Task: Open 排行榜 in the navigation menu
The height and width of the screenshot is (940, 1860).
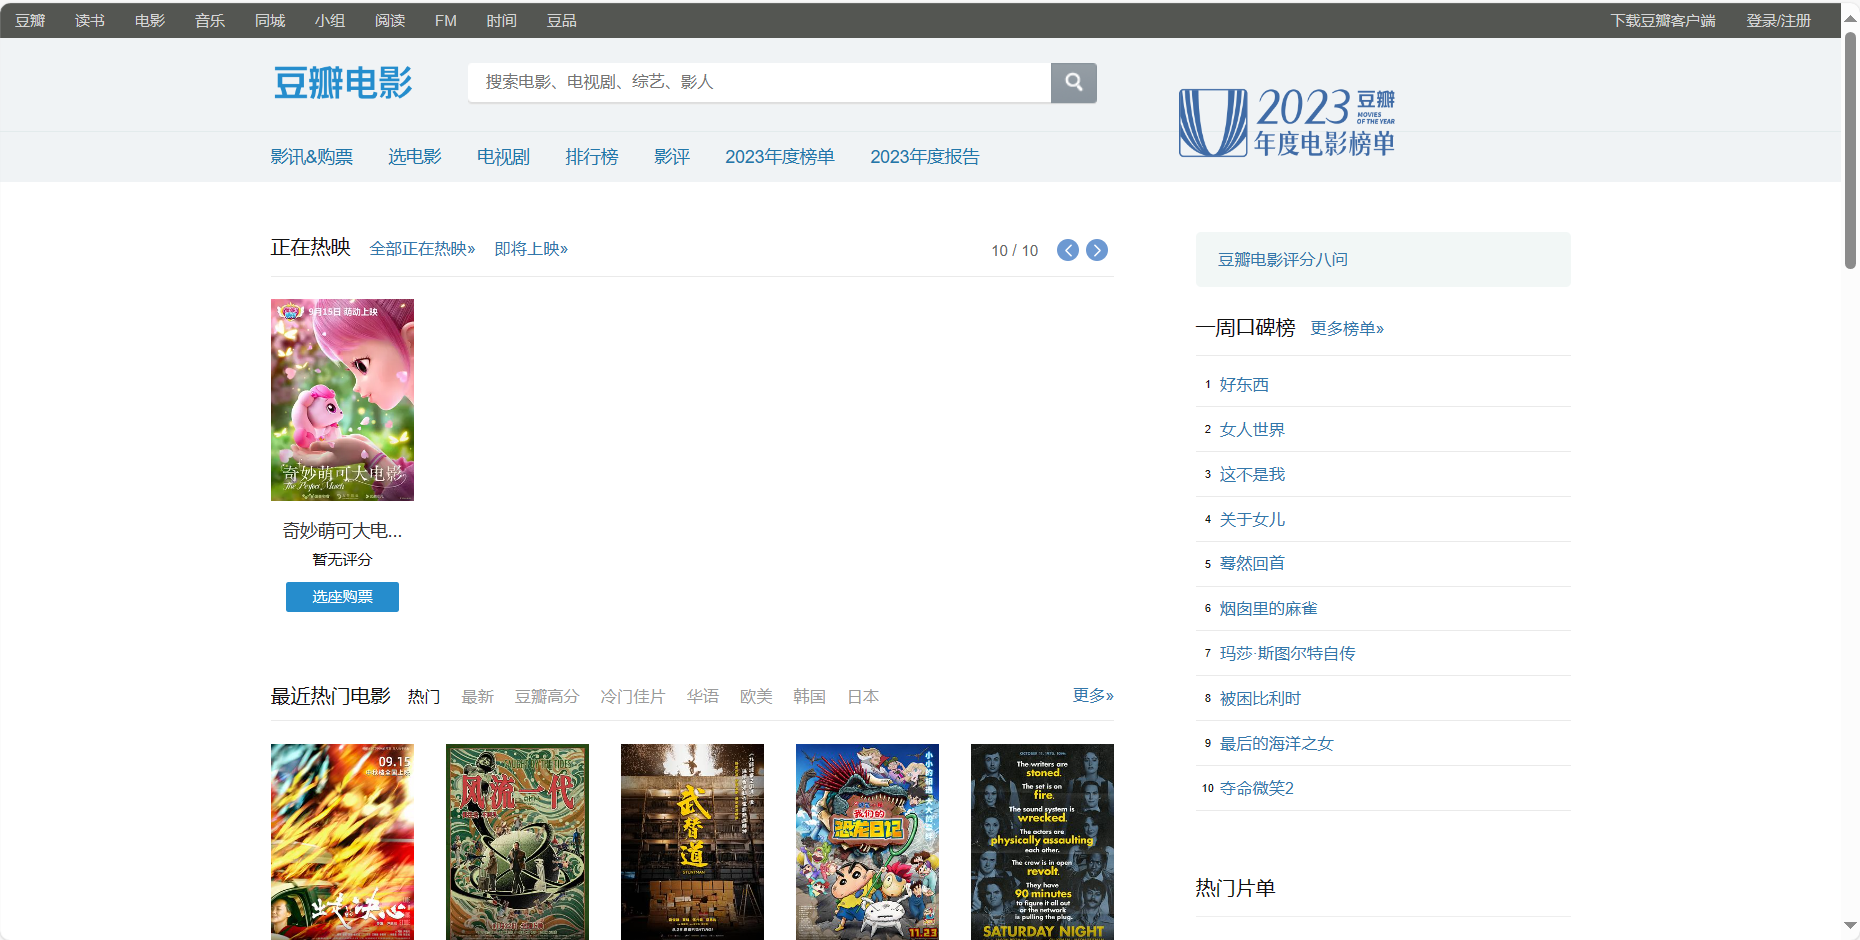Action: coord(591,157)
